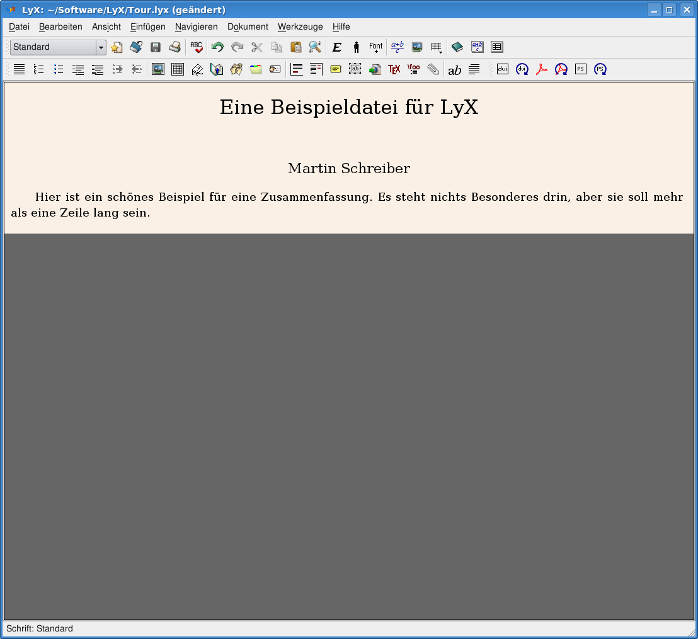Open the Werkzeuge menu

point(300,27)
